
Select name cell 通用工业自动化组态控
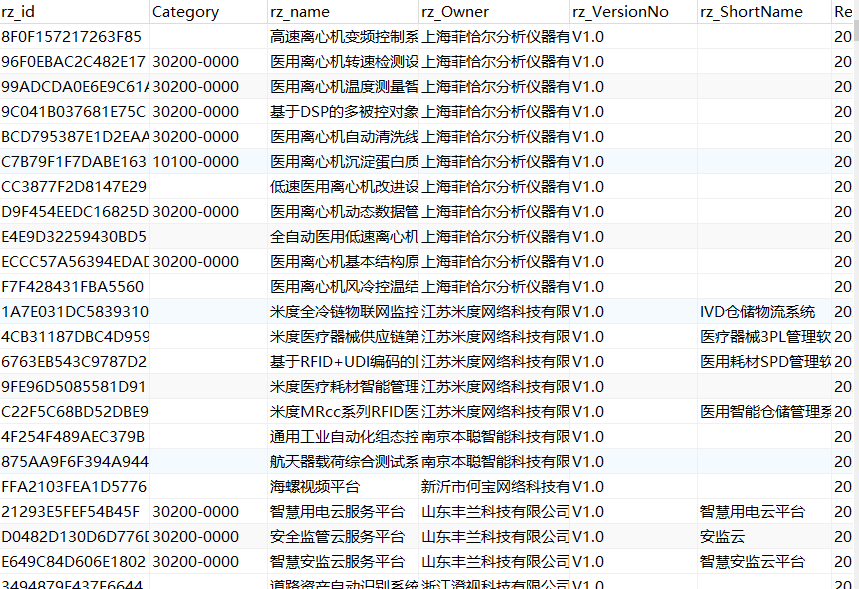click(x=343, y=437)
